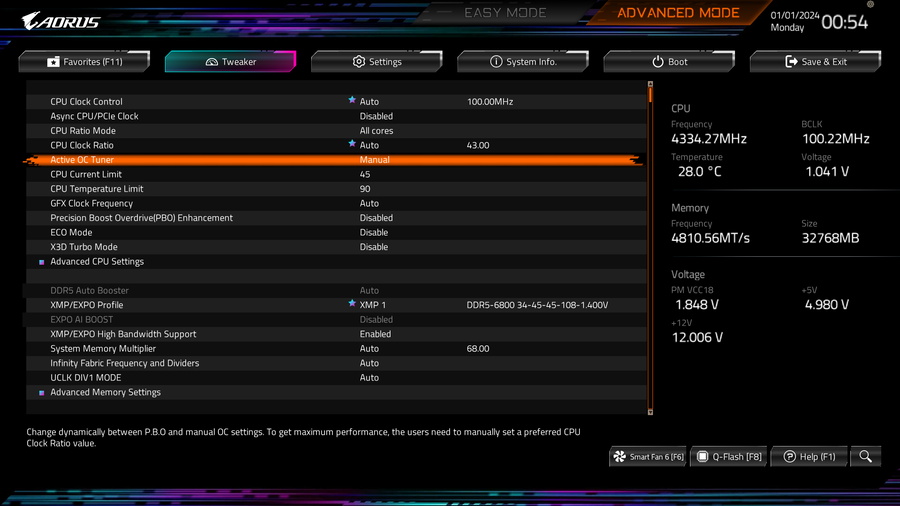Open the Active OC Tuner Manual dropdown
900x506 pixels.
click(x=374, y=160)
